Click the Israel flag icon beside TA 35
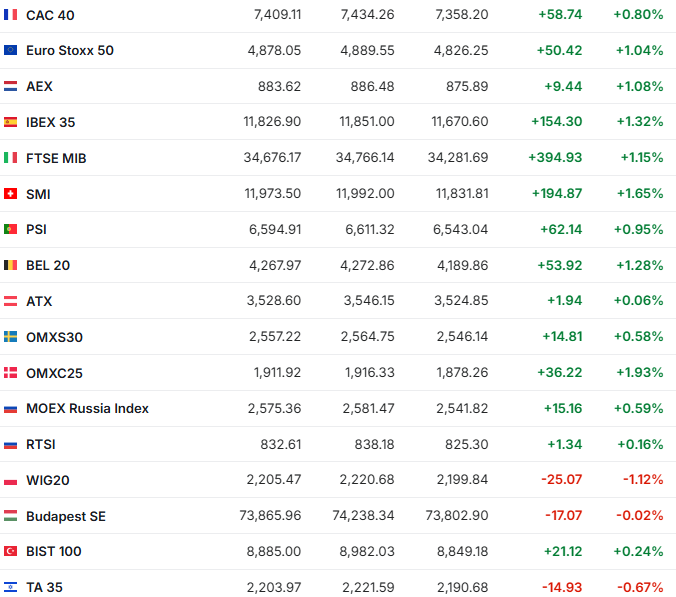 11,587
